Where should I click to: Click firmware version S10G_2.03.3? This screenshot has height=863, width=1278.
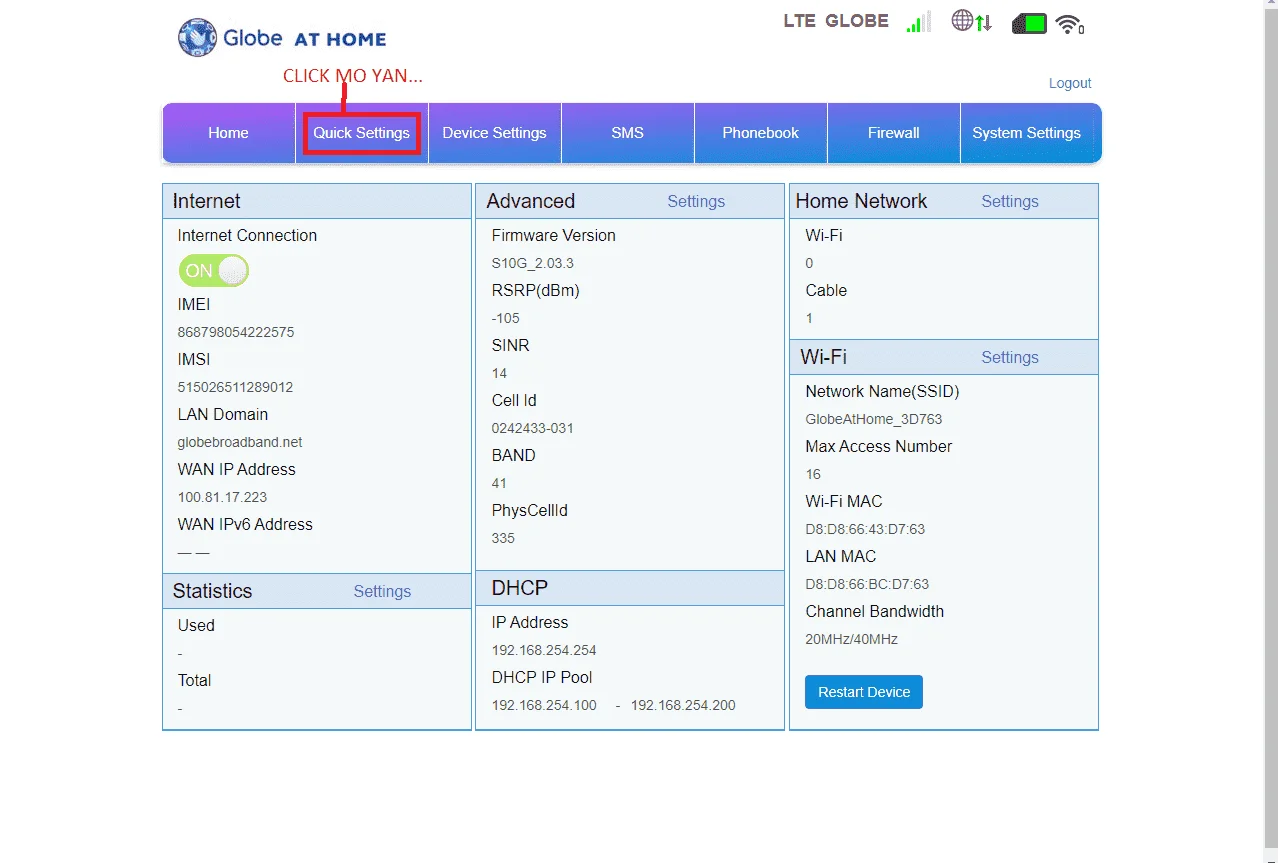pos(532,263)
